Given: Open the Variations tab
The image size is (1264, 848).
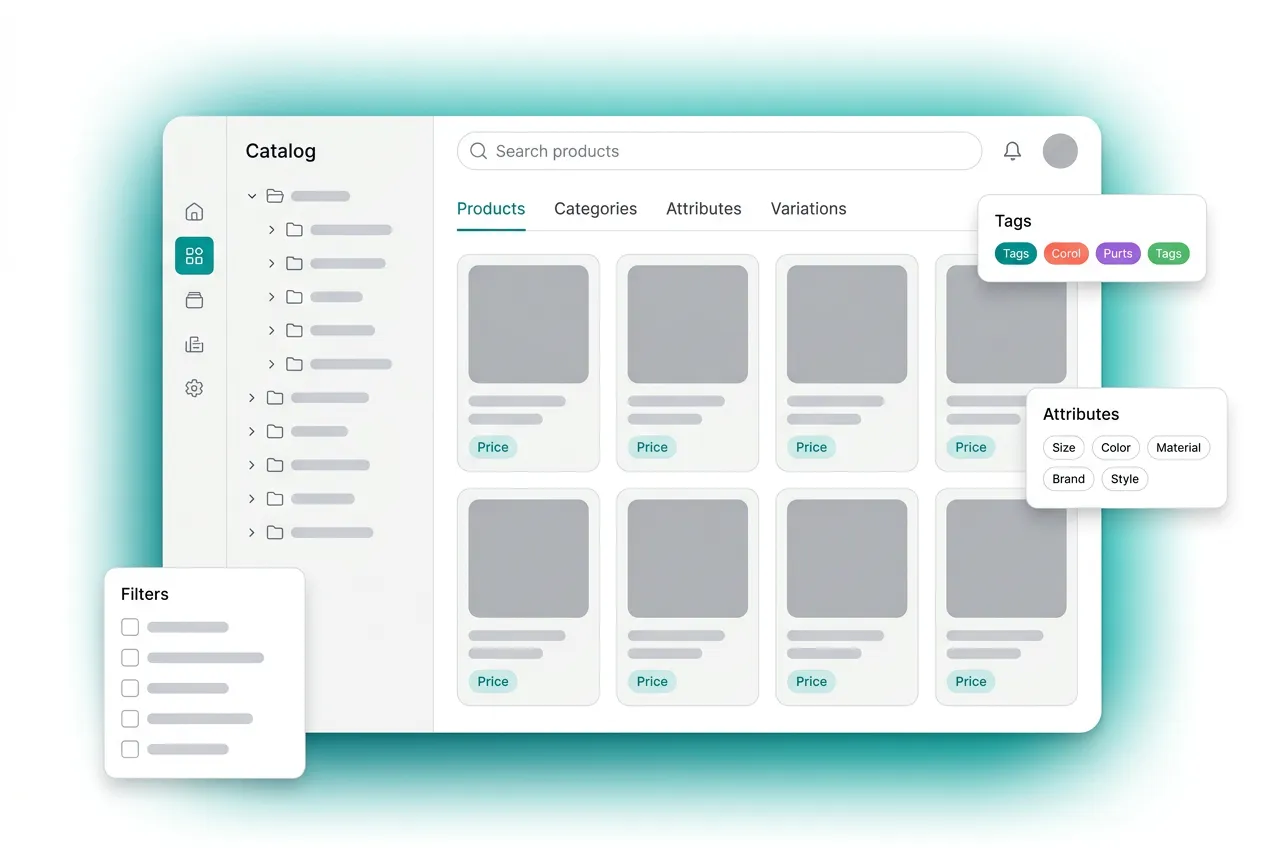Looking at the screenshot, I should (809, 208).
